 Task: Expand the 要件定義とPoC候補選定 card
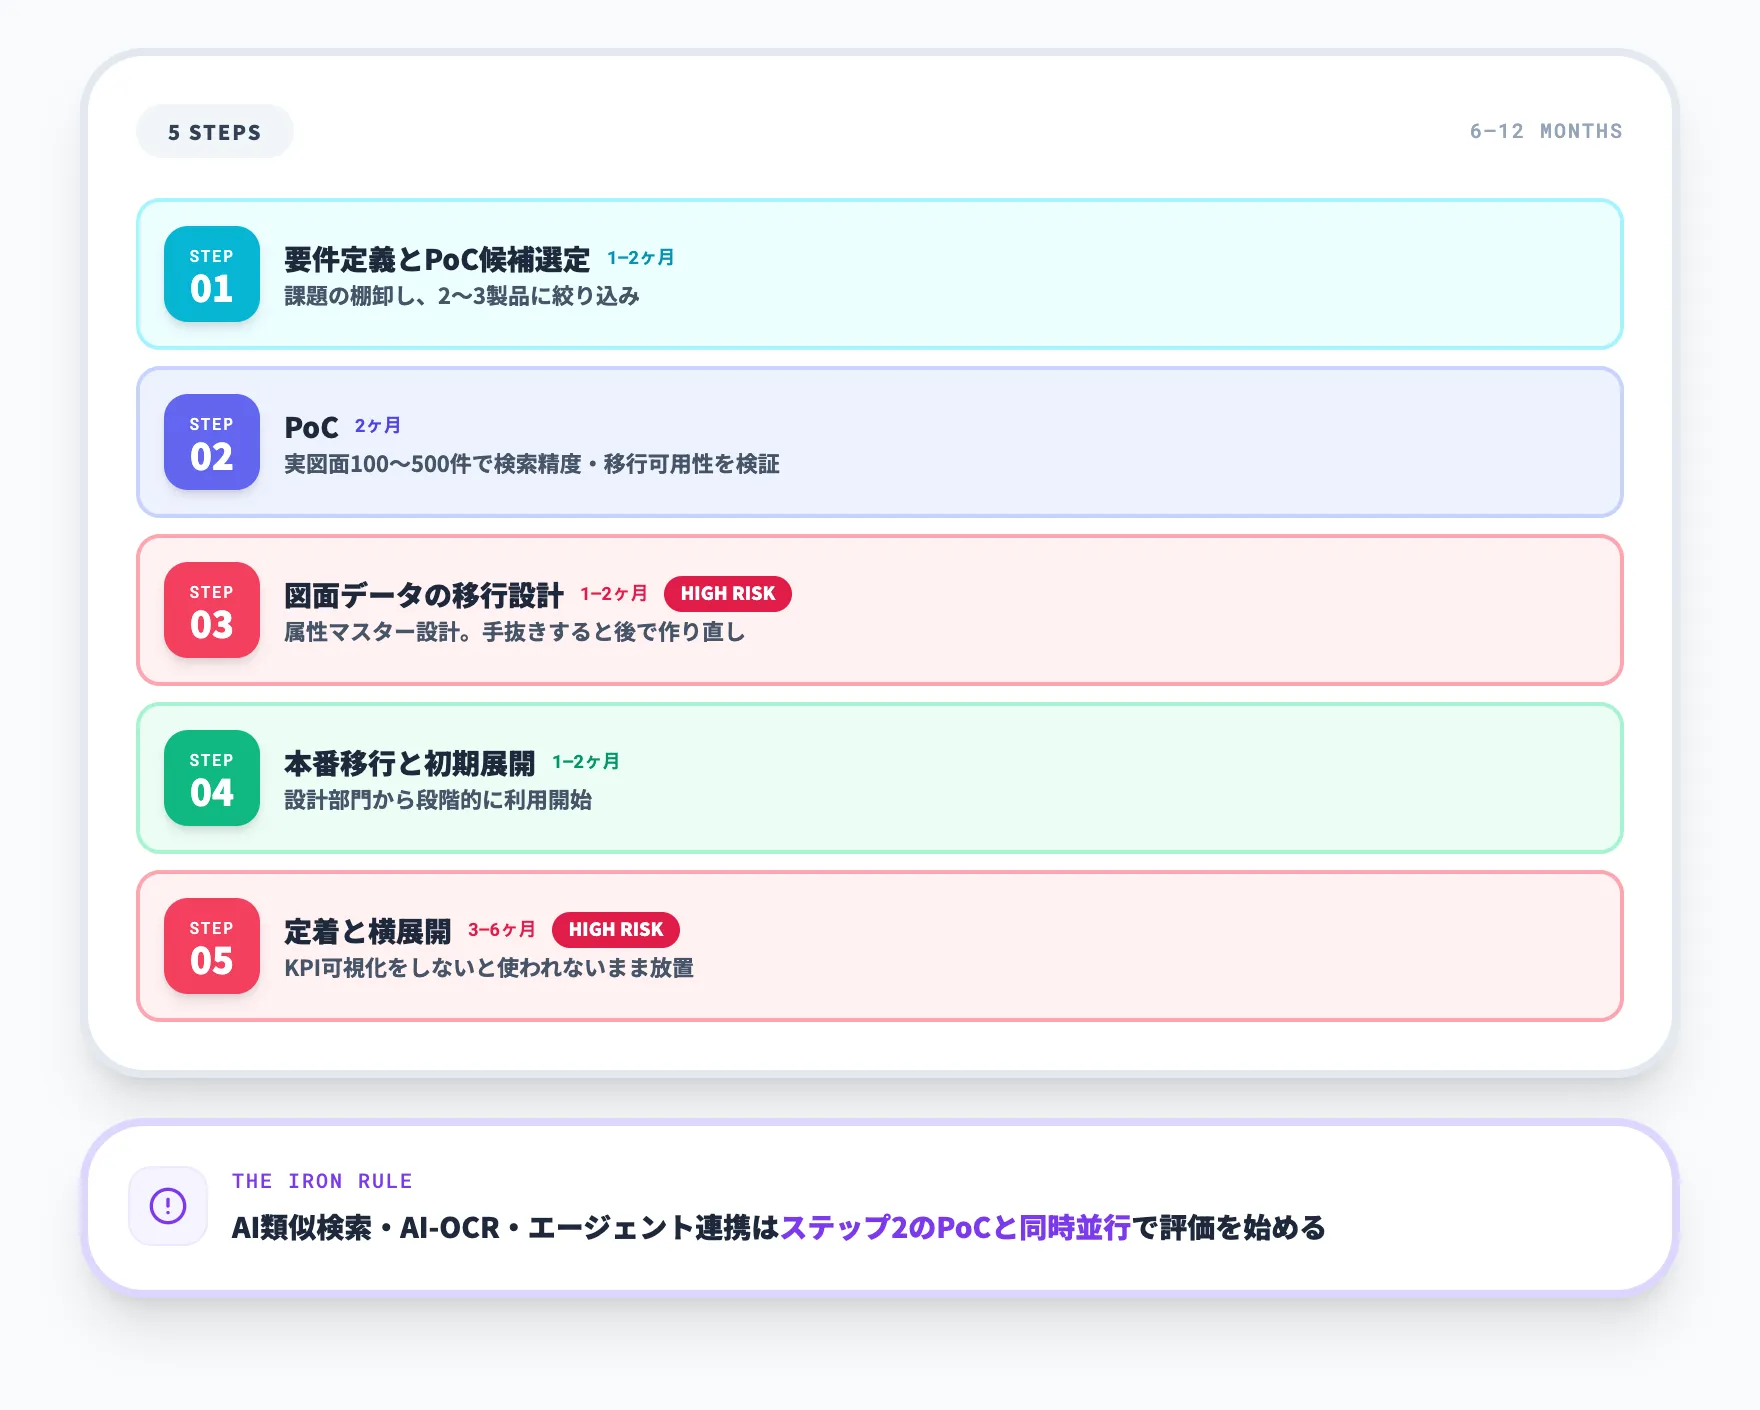[880, 274]
